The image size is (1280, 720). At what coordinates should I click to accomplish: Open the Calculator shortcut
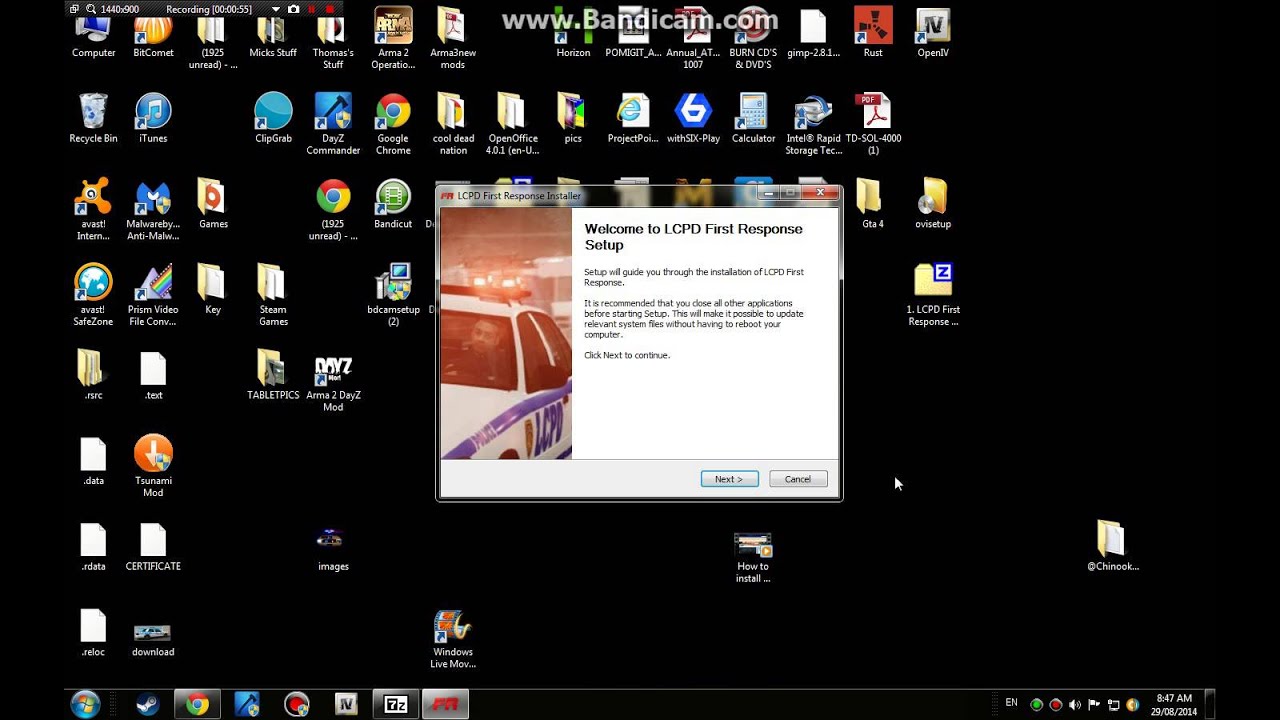[753, 118]
